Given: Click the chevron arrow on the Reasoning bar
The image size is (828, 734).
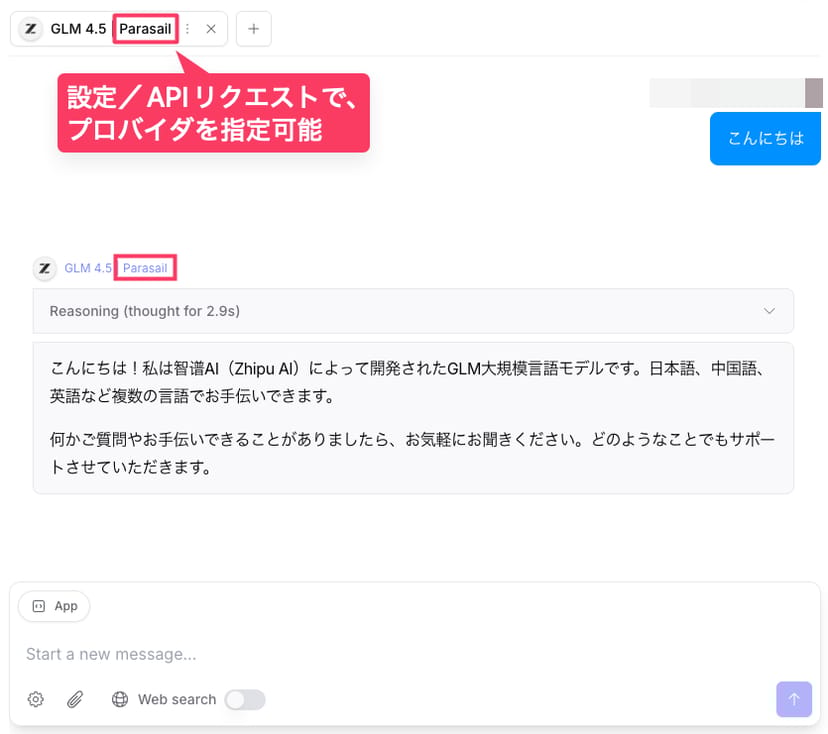Looking at the screenshot, I should [769, 311].
